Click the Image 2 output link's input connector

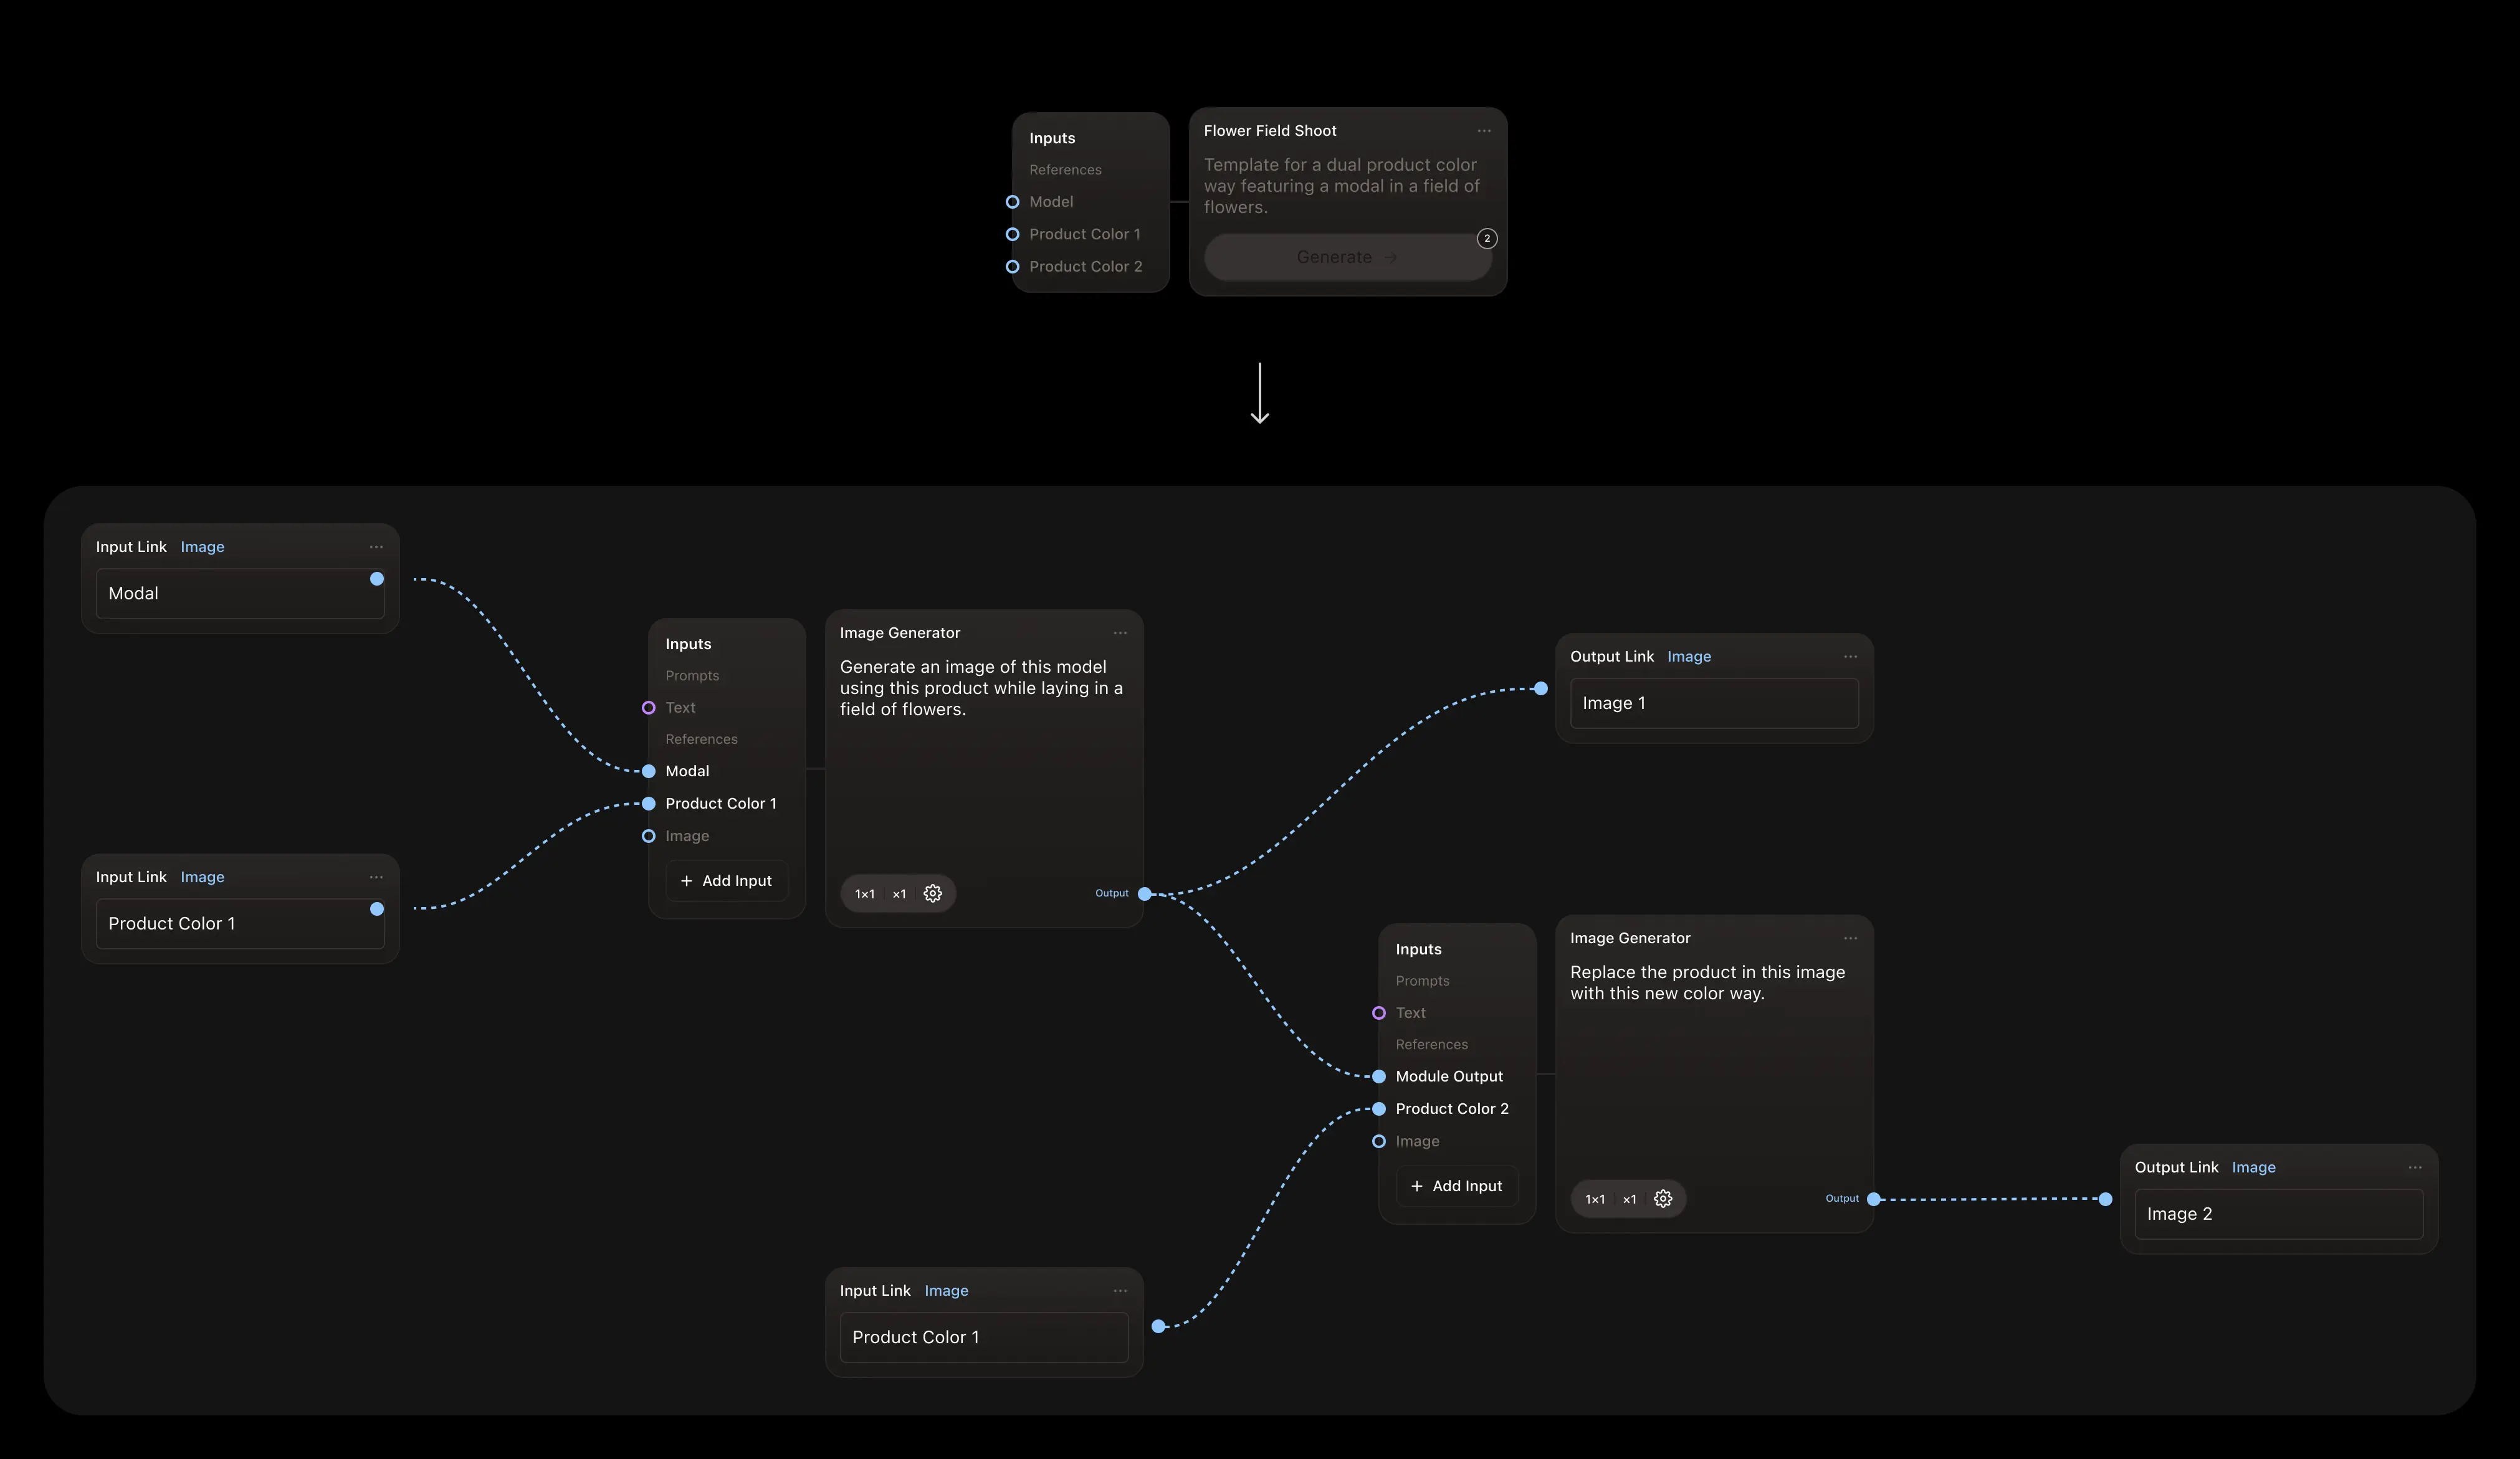pyautogui.click(x=2106, y=1199)
